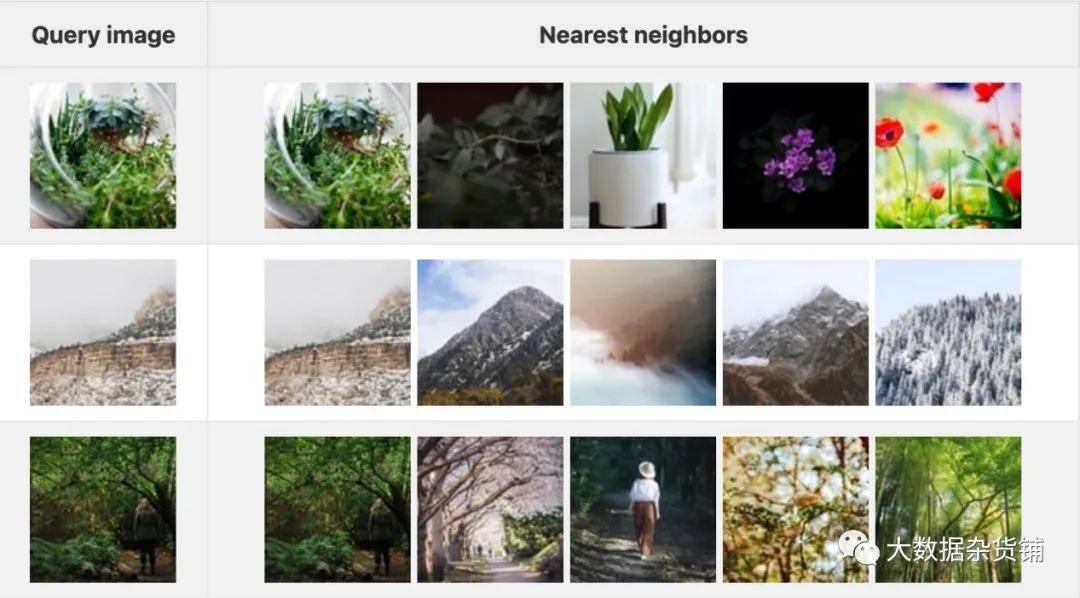The height and width of the screenshot is (598, 1080).
Task: Click the terrarium query image
Action: coord(103,156)
